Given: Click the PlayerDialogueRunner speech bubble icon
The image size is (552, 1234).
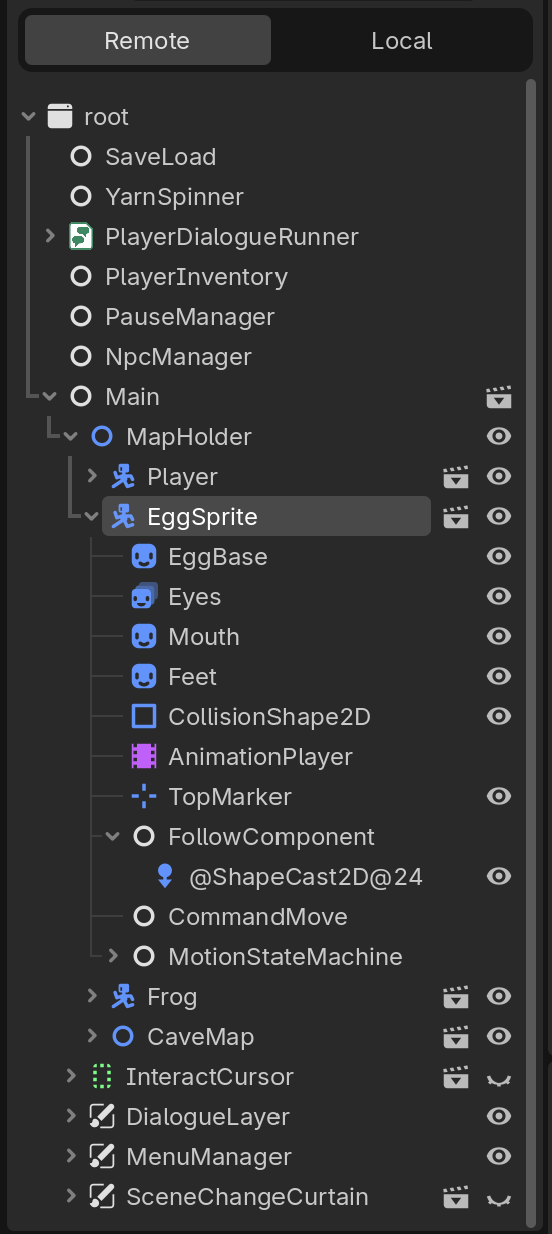Looking at the screenshot, I should point(81,237).
